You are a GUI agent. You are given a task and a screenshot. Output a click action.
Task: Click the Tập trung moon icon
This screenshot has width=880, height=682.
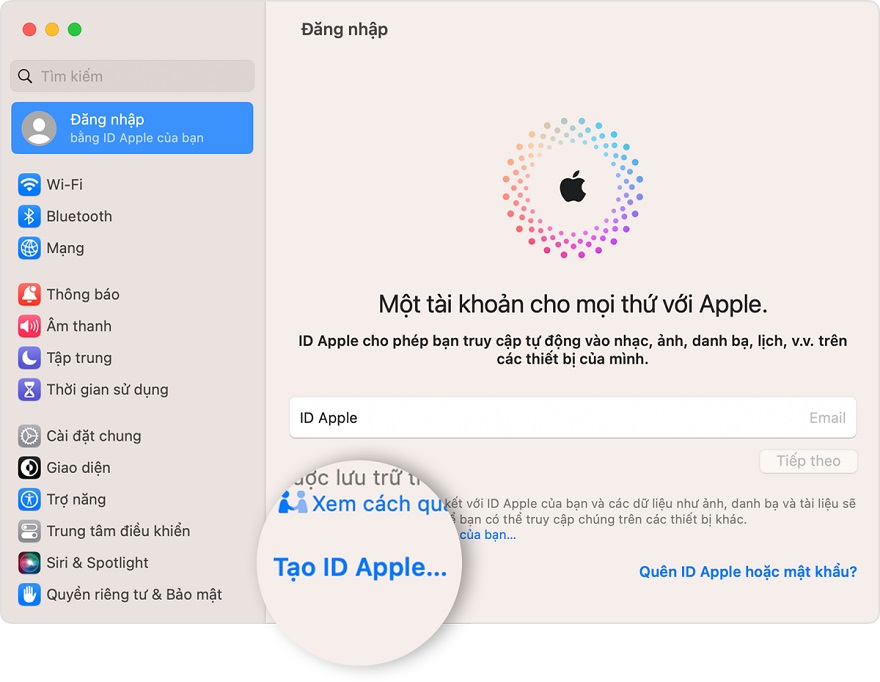29,358
